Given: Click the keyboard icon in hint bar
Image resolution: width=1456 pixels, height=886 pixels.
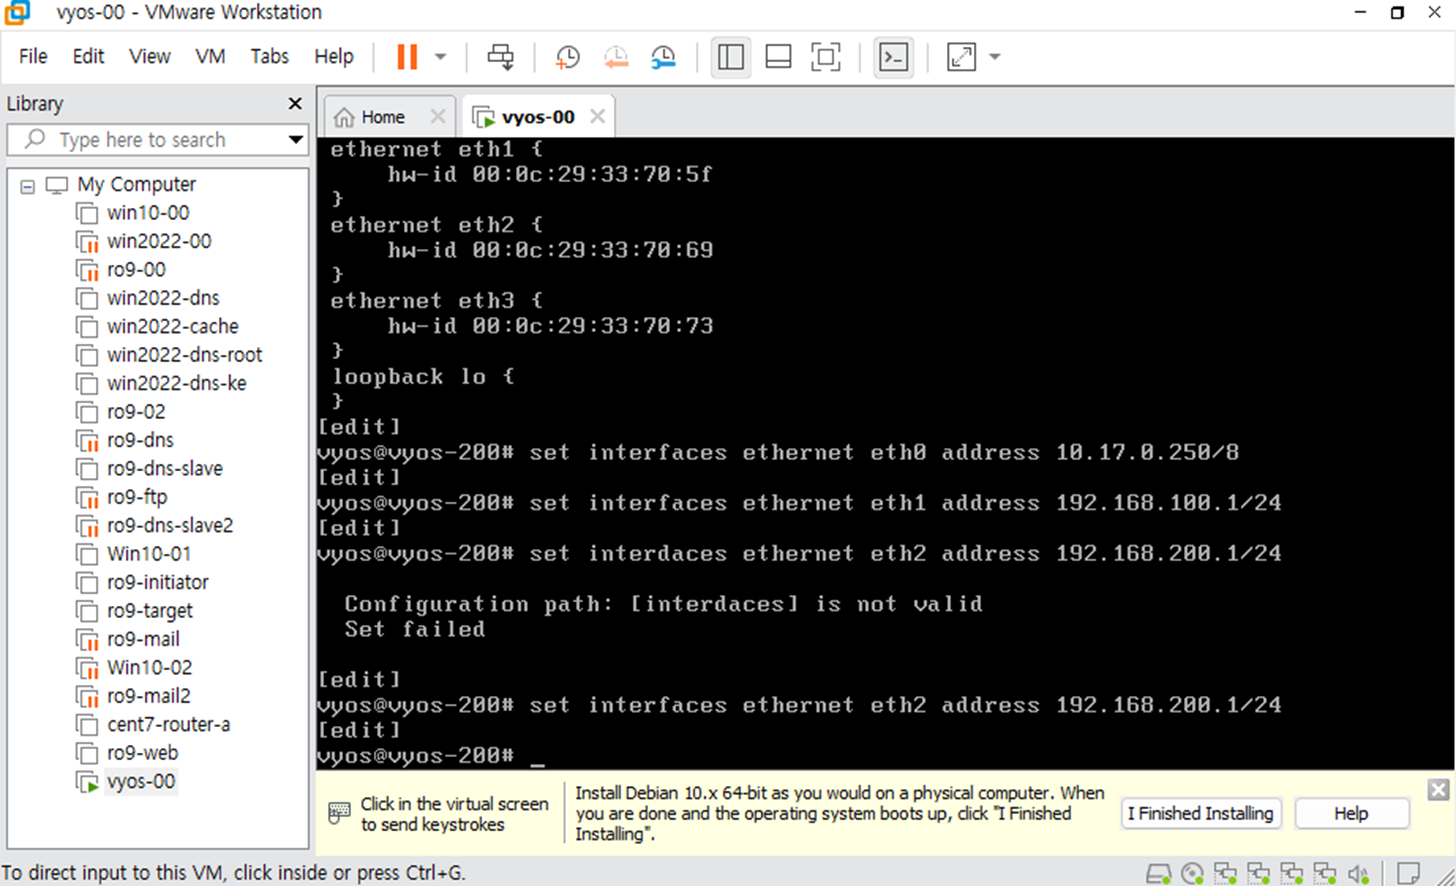Looking at the screenshot, I should pyautogui.click(x=339, y=813).
